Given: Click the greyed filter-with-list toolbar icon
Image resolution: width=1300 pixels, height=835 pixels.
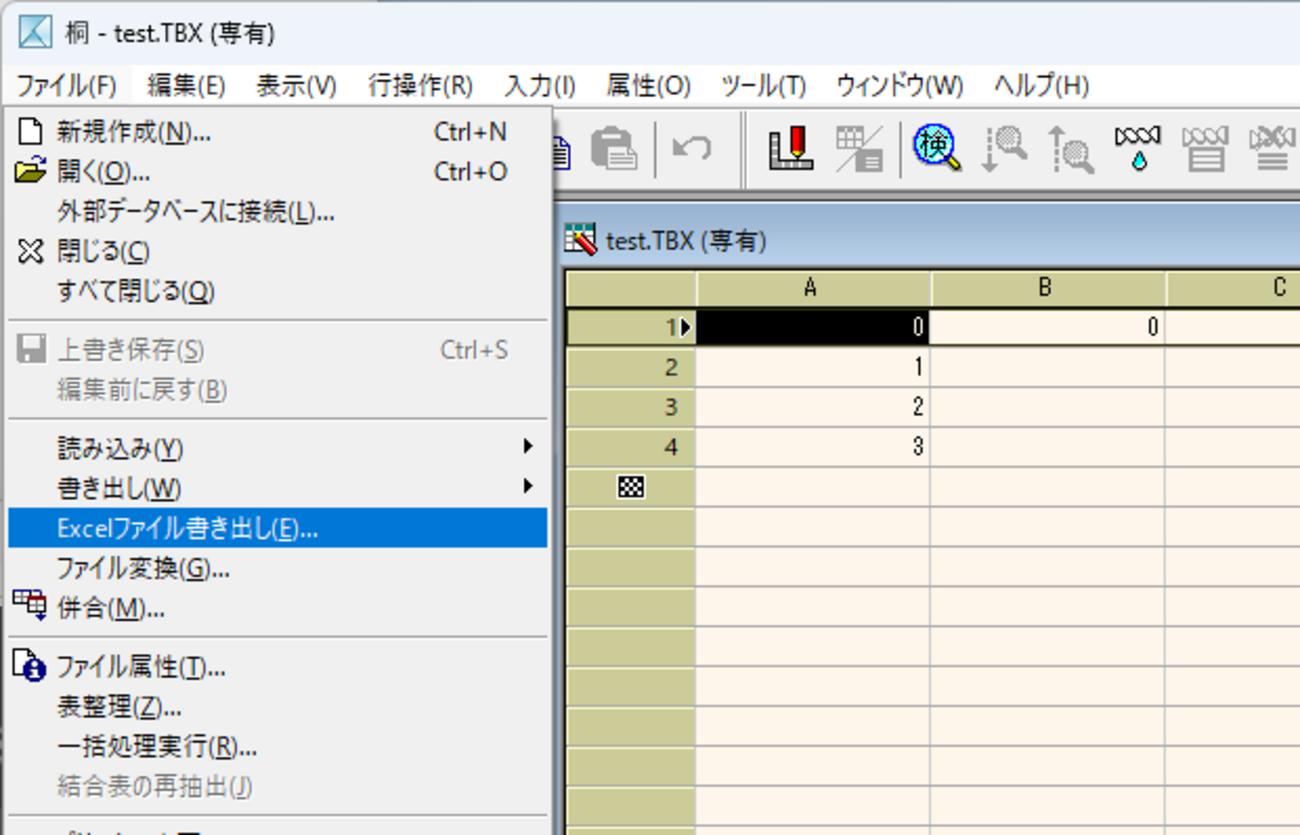Looking at the screenshot, I should click(x=1204, y=149).
